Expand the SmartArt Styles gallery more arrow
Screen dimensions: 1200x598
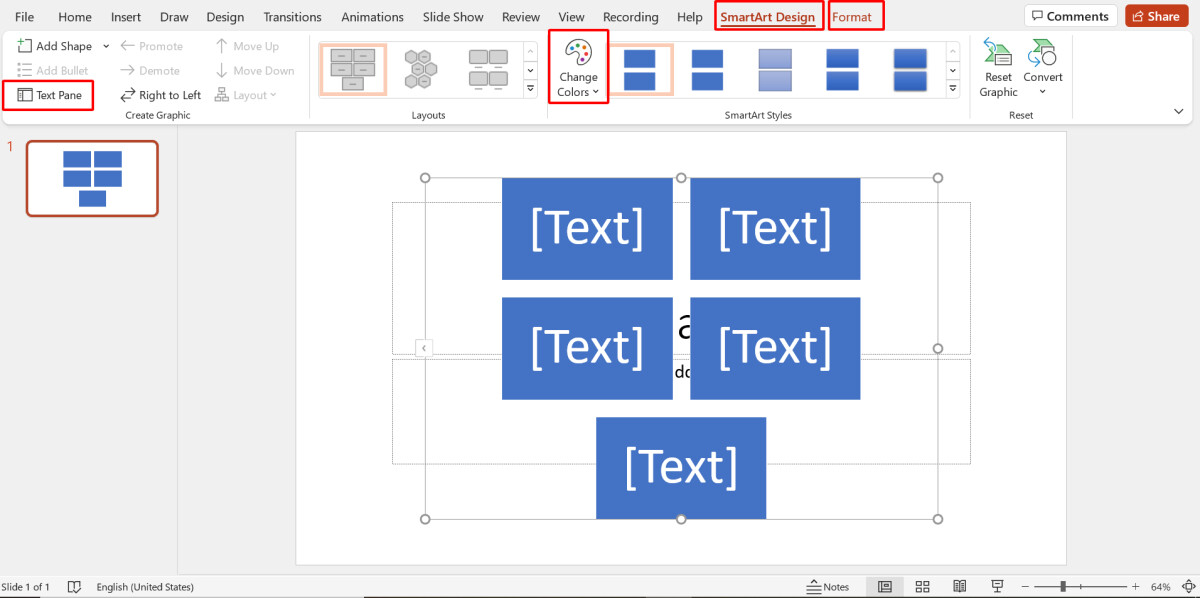(x=954, y=89)
